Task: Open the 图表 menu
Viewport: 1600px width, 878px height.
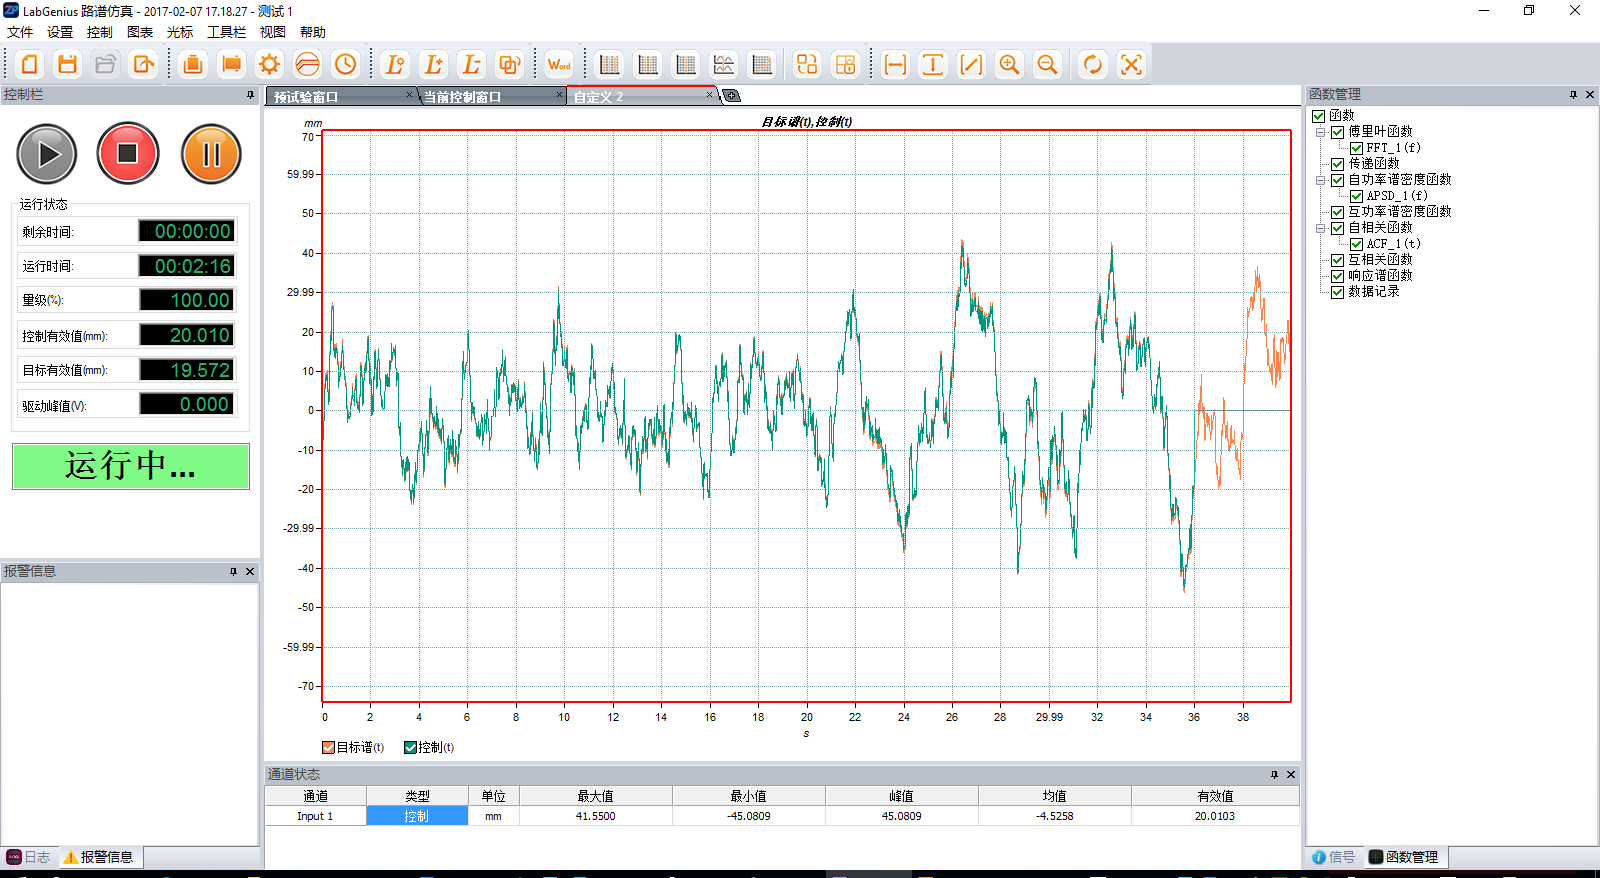Action: point(140,32)
